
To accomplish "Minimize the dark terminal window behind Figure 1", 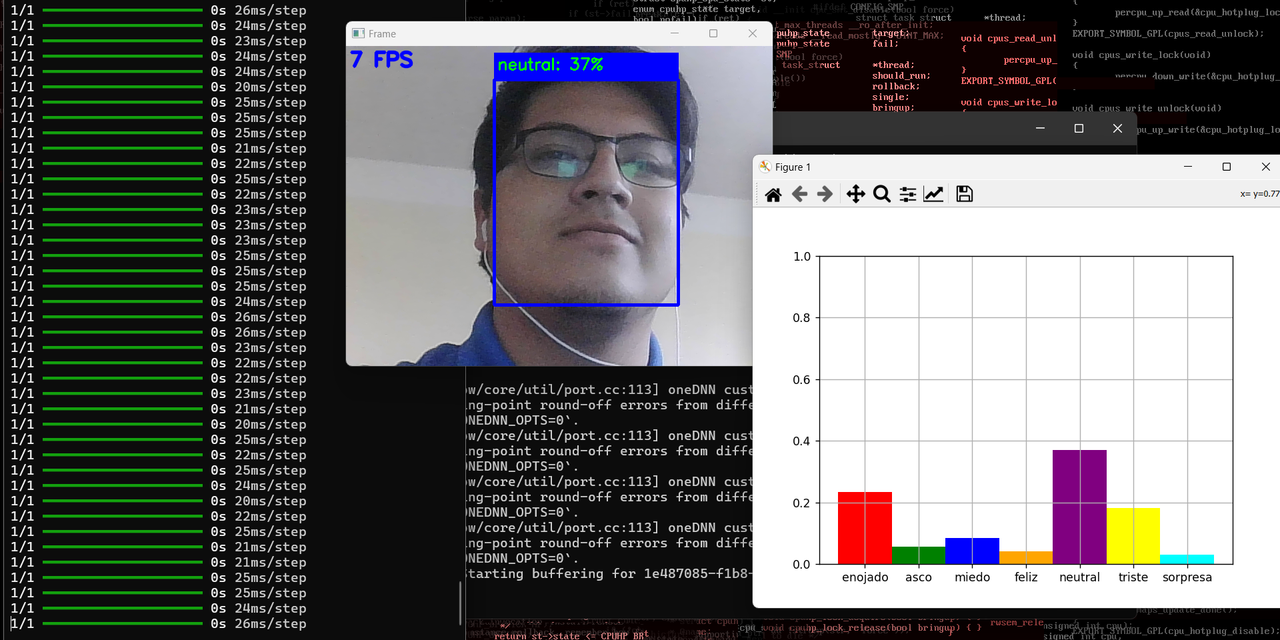I will click(1040, 128).
